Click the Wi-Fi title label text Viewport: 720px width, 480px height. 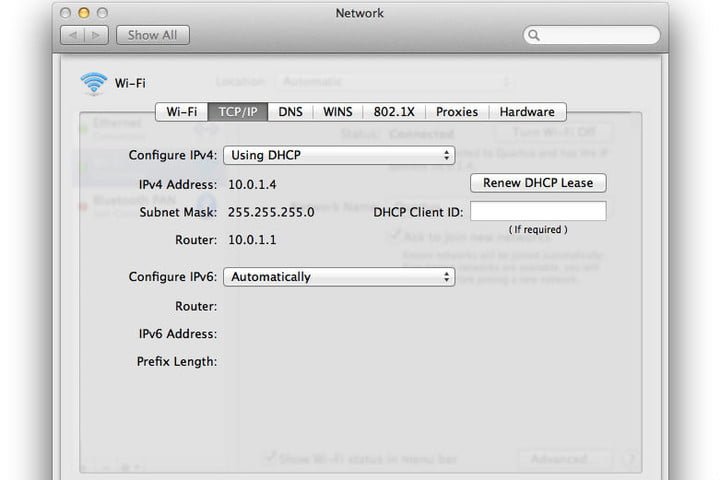(130, 83)
